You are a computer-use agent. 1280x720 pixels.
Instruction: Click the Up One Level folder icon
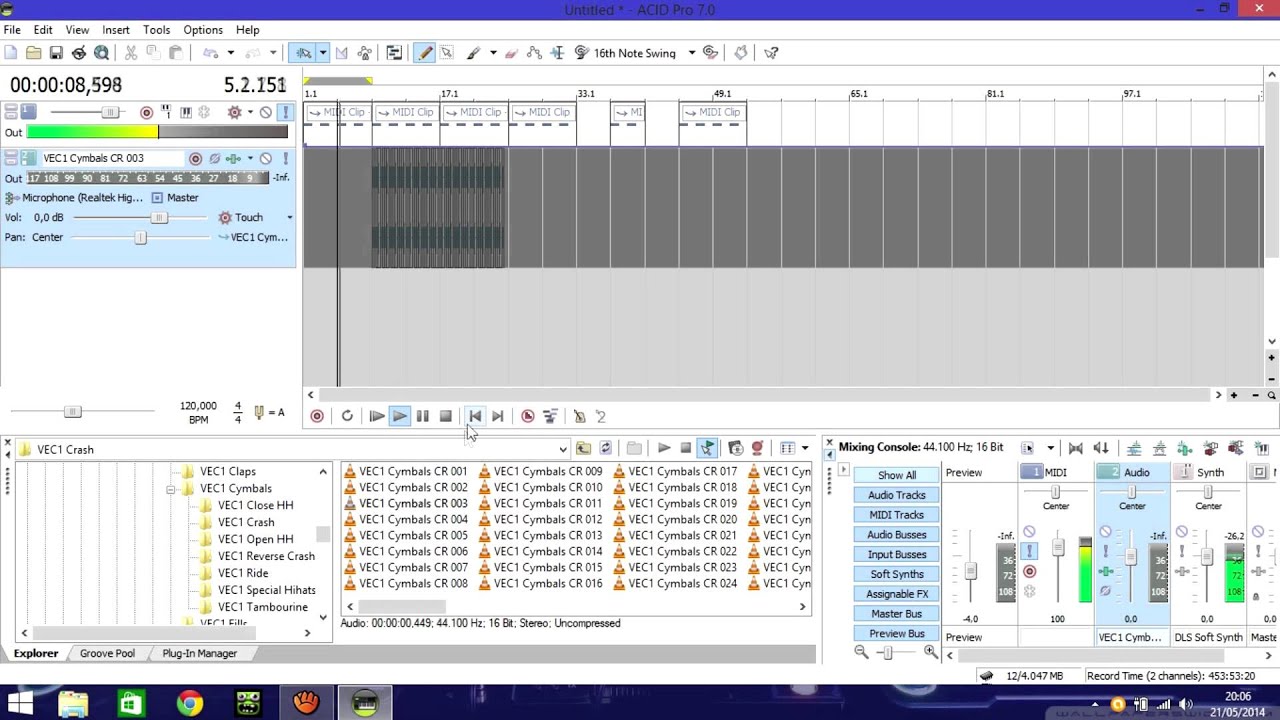click(583, 448)
